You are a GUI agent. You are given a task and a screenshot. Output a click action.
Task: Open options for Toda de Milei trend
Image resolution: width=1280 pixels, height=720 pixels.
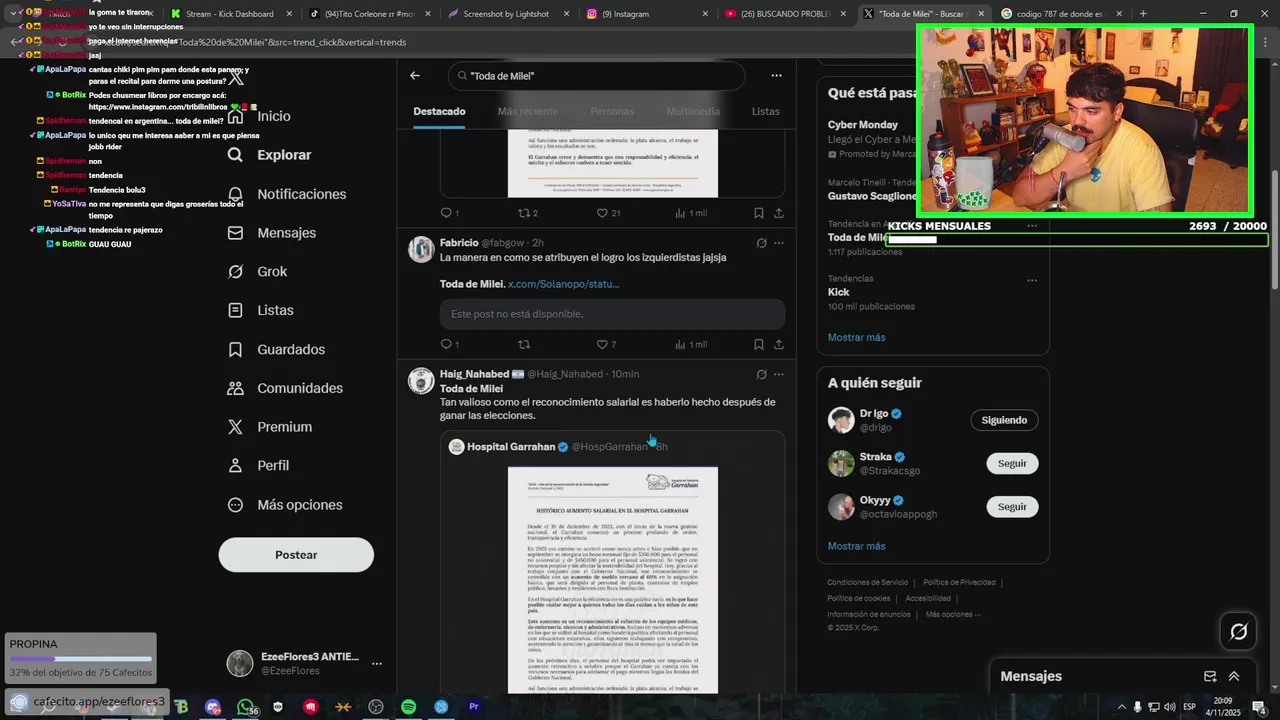(1032, 226)
